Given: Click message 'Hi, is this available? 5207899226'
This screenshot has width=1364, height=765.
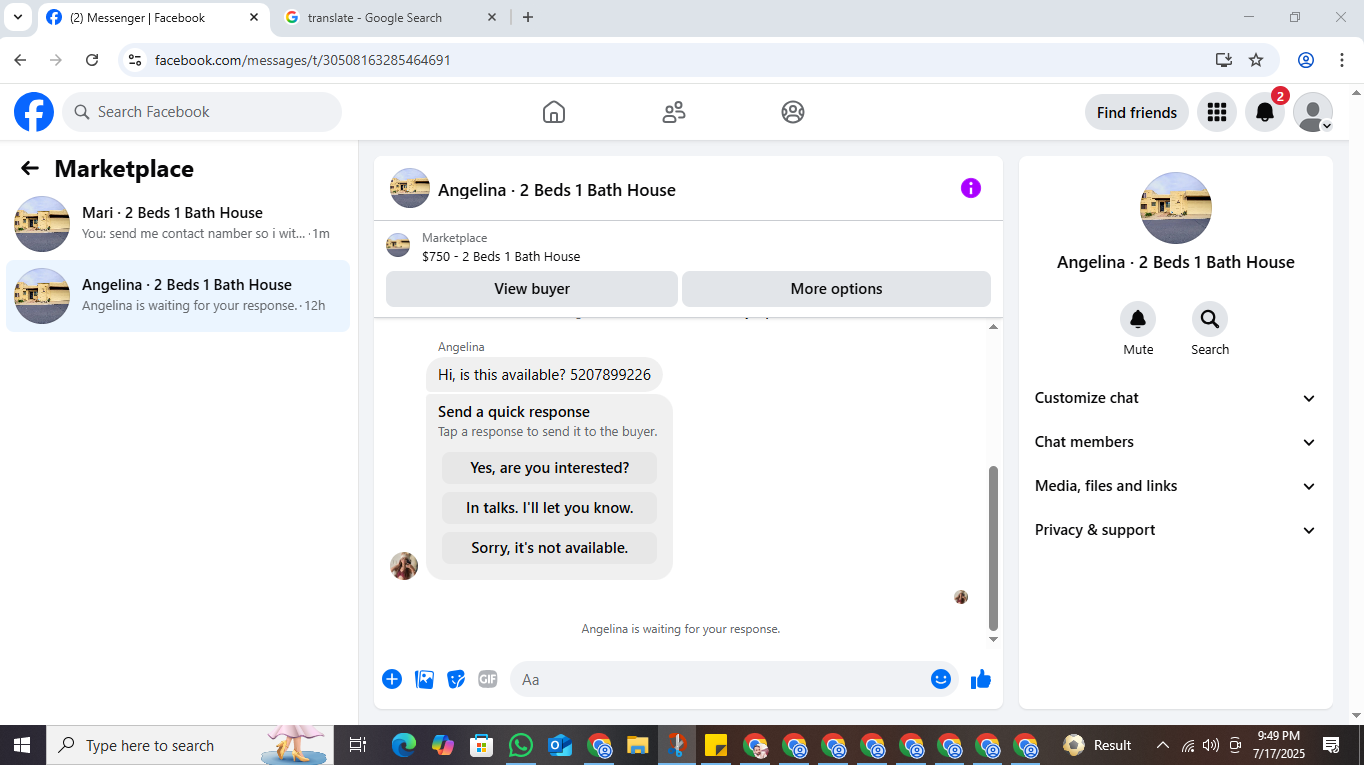Looking at the screenshot, I should (544, 375).
